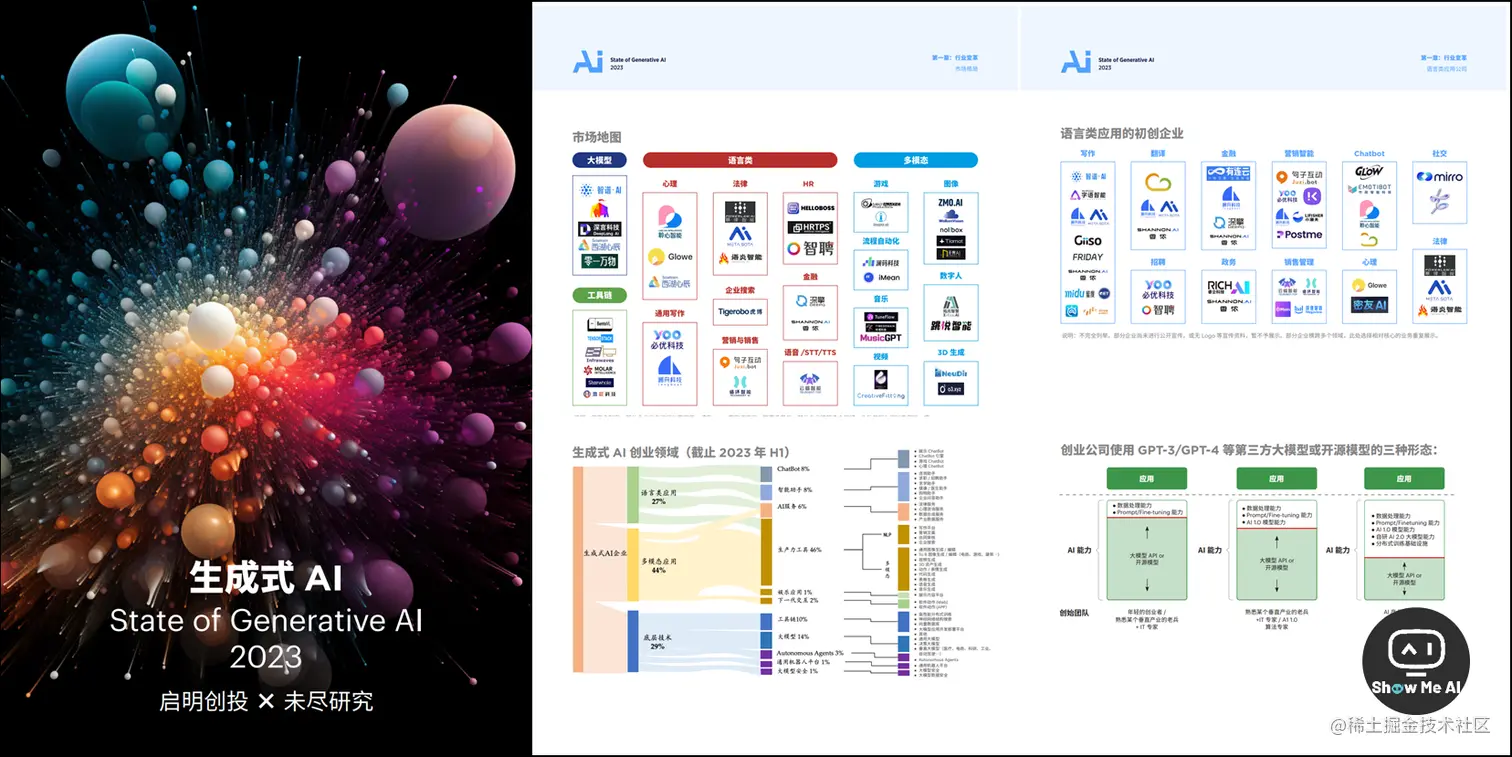
Task: Click the 销售管理 category label
Action: pos(1299,262)
